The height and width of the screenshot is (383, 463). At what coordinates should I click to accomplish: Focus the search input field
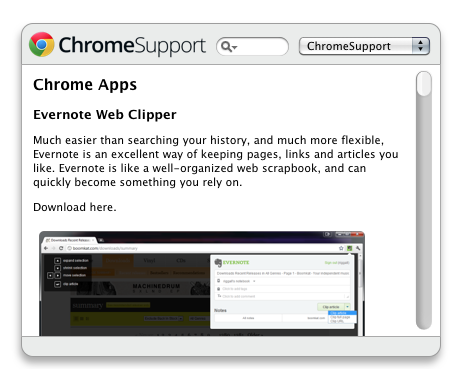[x=252, y=46]
